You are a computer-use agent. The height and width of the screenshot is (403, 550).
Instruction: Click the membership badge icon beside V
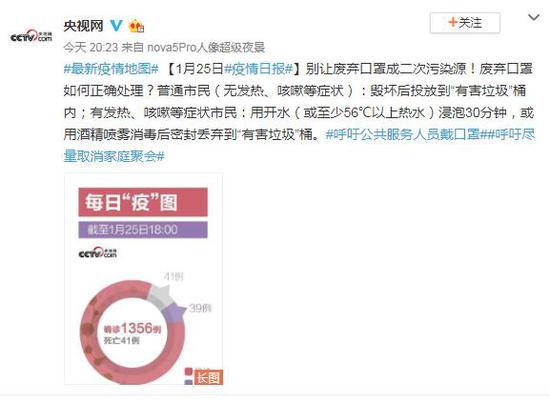click(x=136, y=26)
